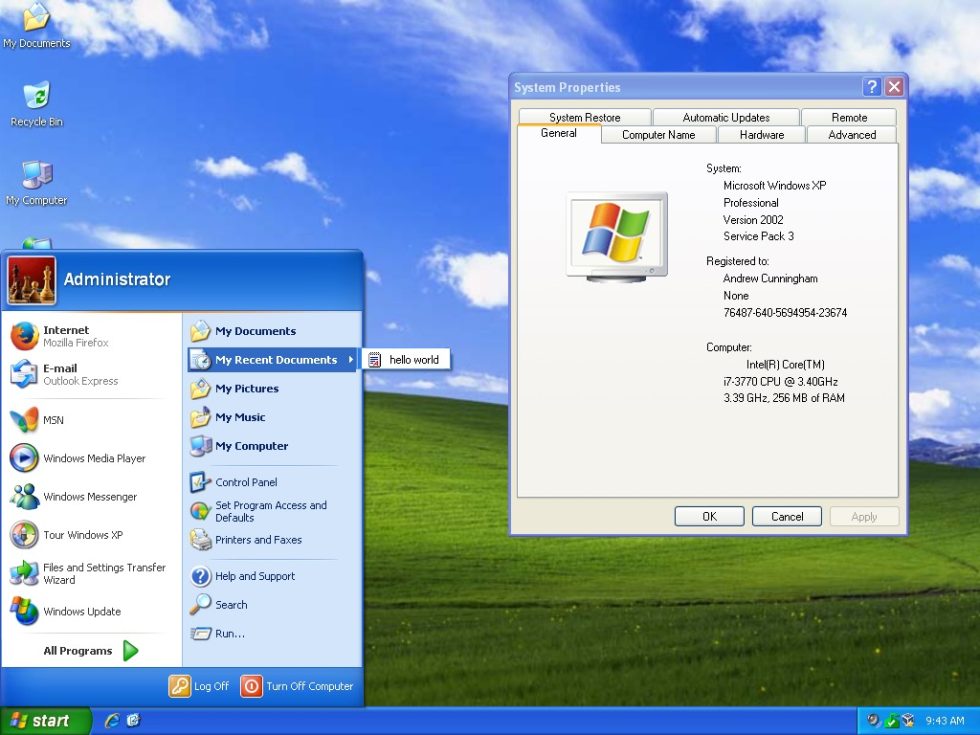The width and height of the screenshot is (980, 735).
Task: Switch to the Computer Name tab
Action: (658, 134)
